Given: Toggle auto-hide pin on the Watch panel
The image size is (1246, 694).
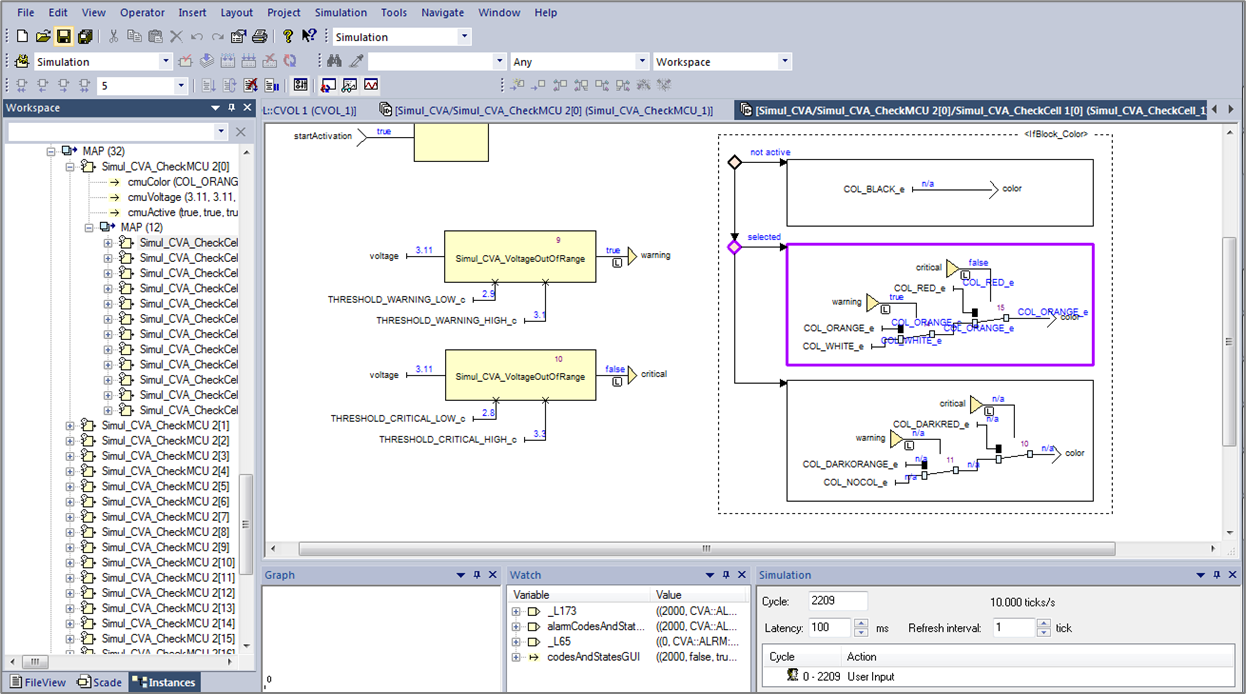Looking at the screenshot, I should pyautogui.click(x=725, y=575).
